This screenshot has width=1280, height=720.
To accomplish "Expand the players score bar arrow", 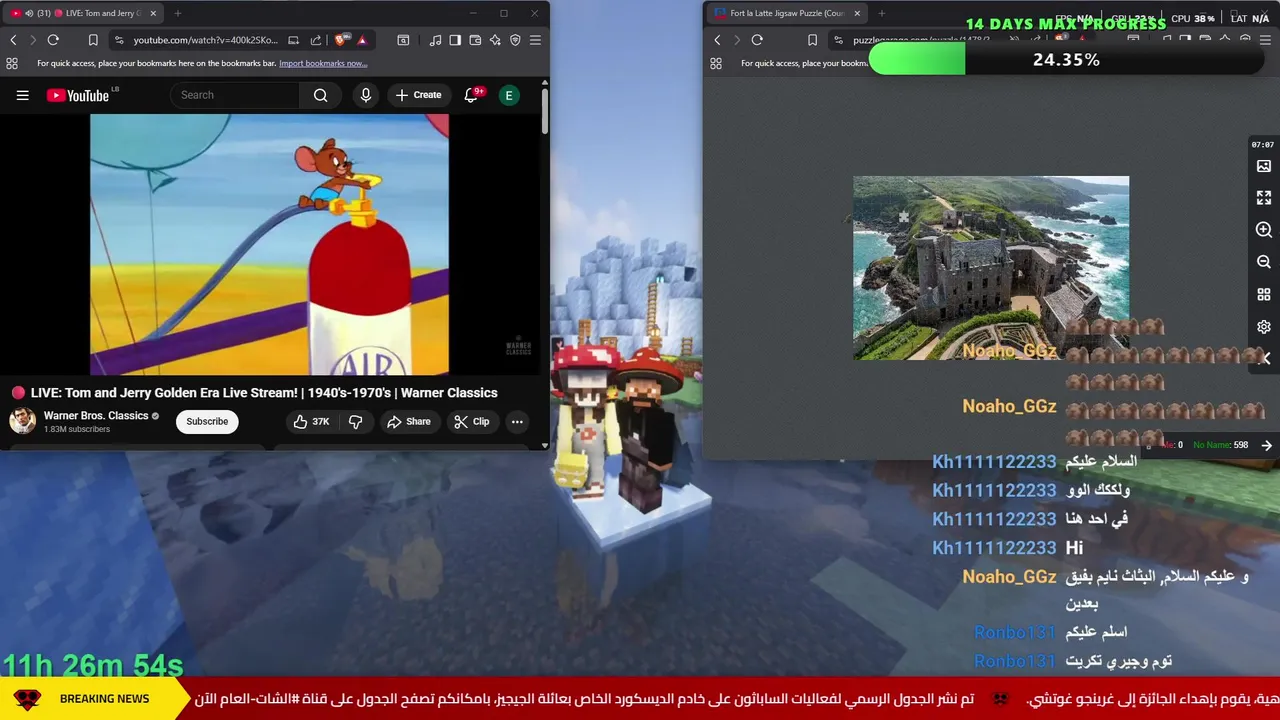I will click(1266, 445).
